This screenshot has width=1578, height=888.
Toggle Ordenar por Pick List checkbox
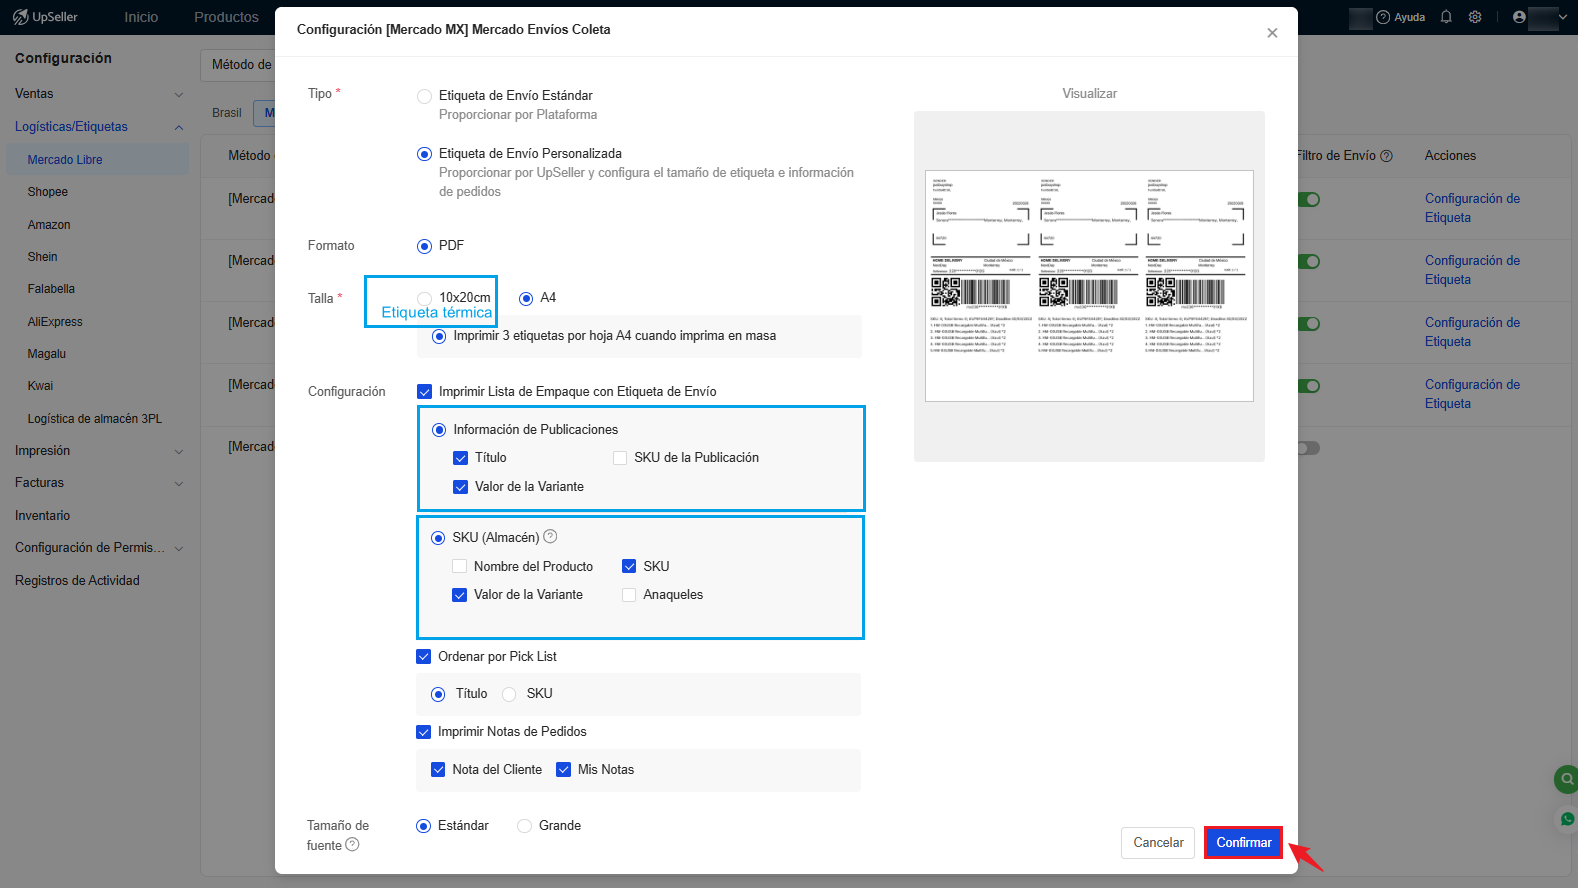click(x=423, y=657)
